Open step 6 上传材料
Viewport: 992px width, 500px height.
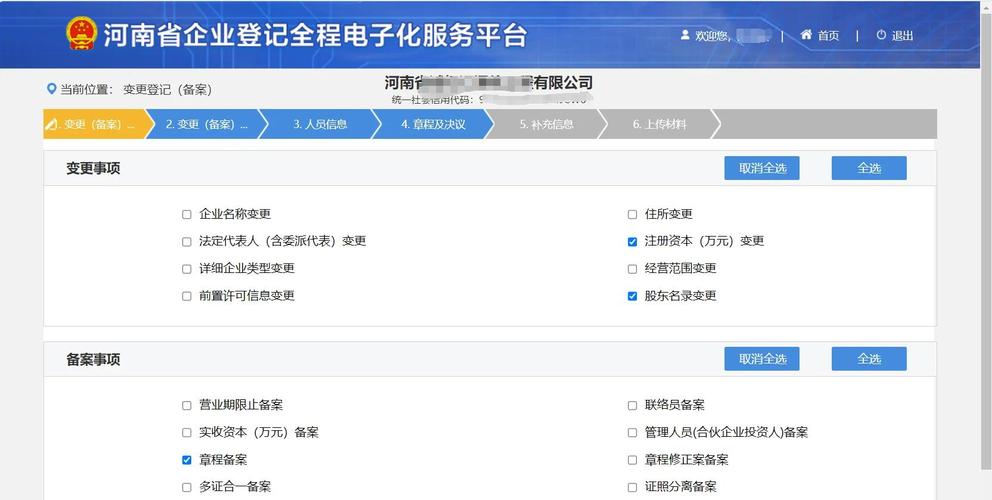(659, 124)
